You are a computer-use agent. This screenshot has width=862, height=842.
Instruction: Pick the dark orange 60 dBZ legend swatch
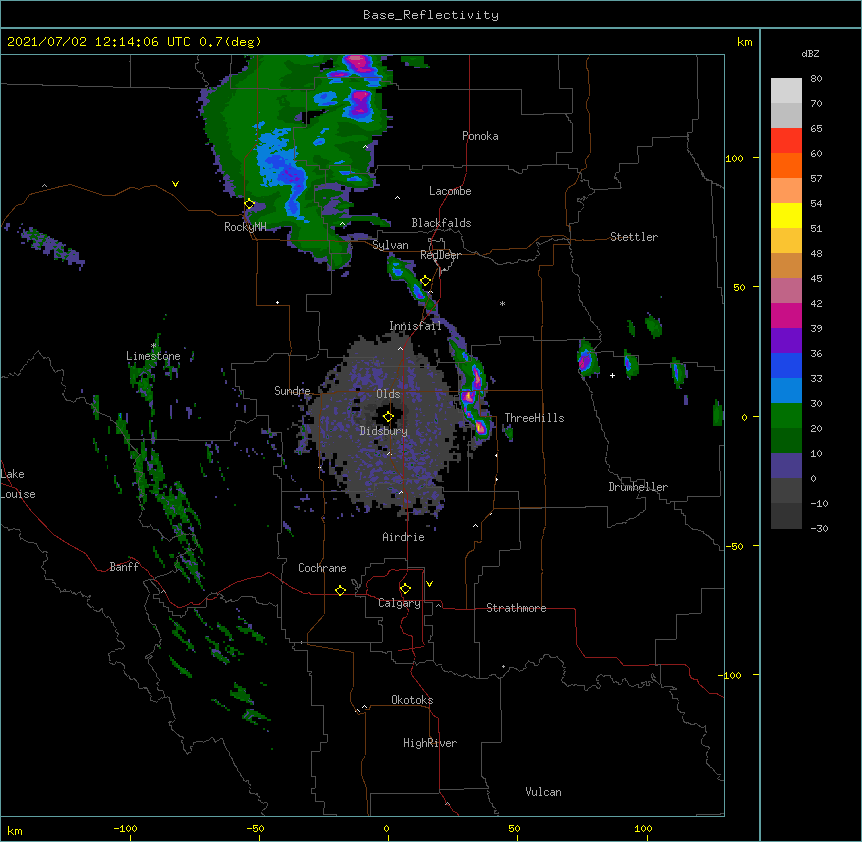tap(786, 165)
